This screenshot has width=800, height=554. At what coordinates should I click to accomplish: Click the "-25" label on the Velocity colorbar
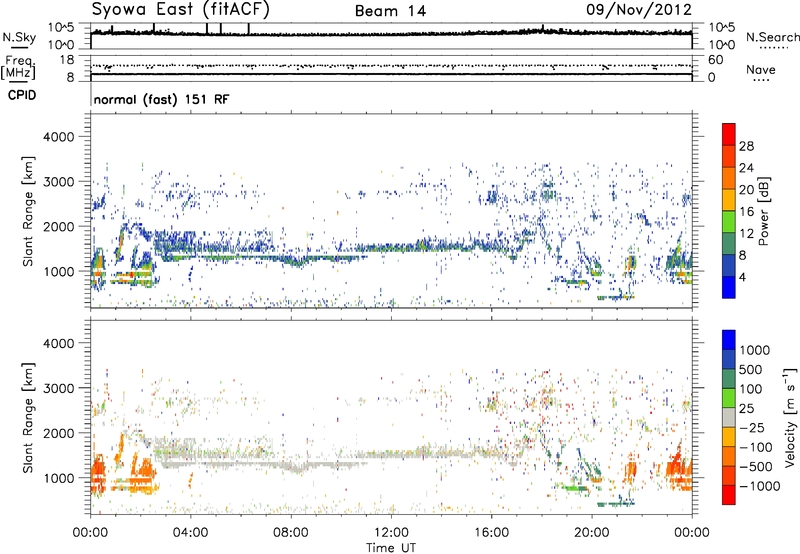pyautogui.click(x=752, y=428)
